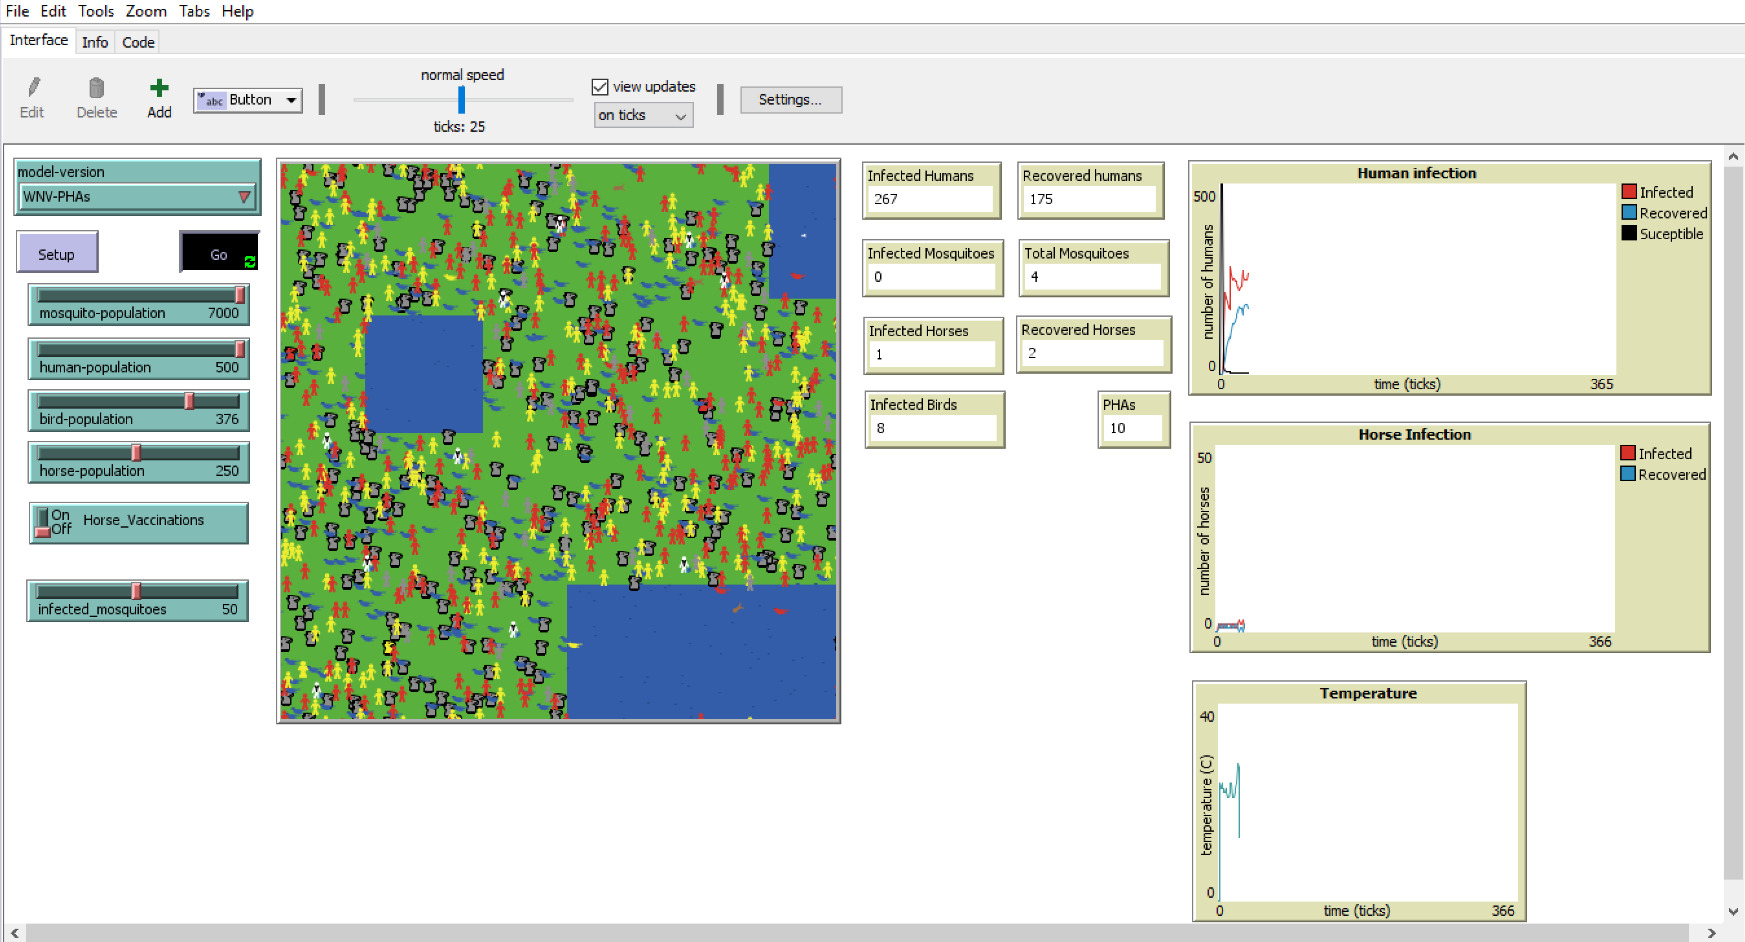Click the Delete trash icon

coord(96,88)
